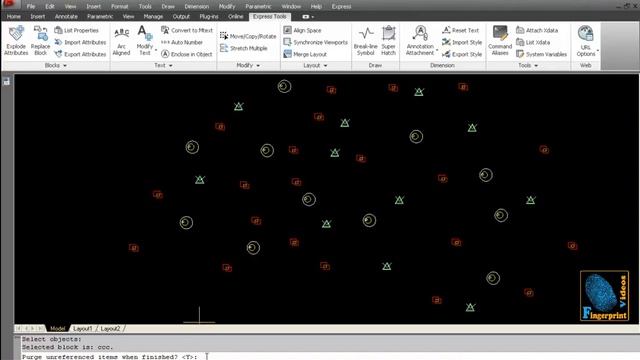Open the Dimension menu

197,7
